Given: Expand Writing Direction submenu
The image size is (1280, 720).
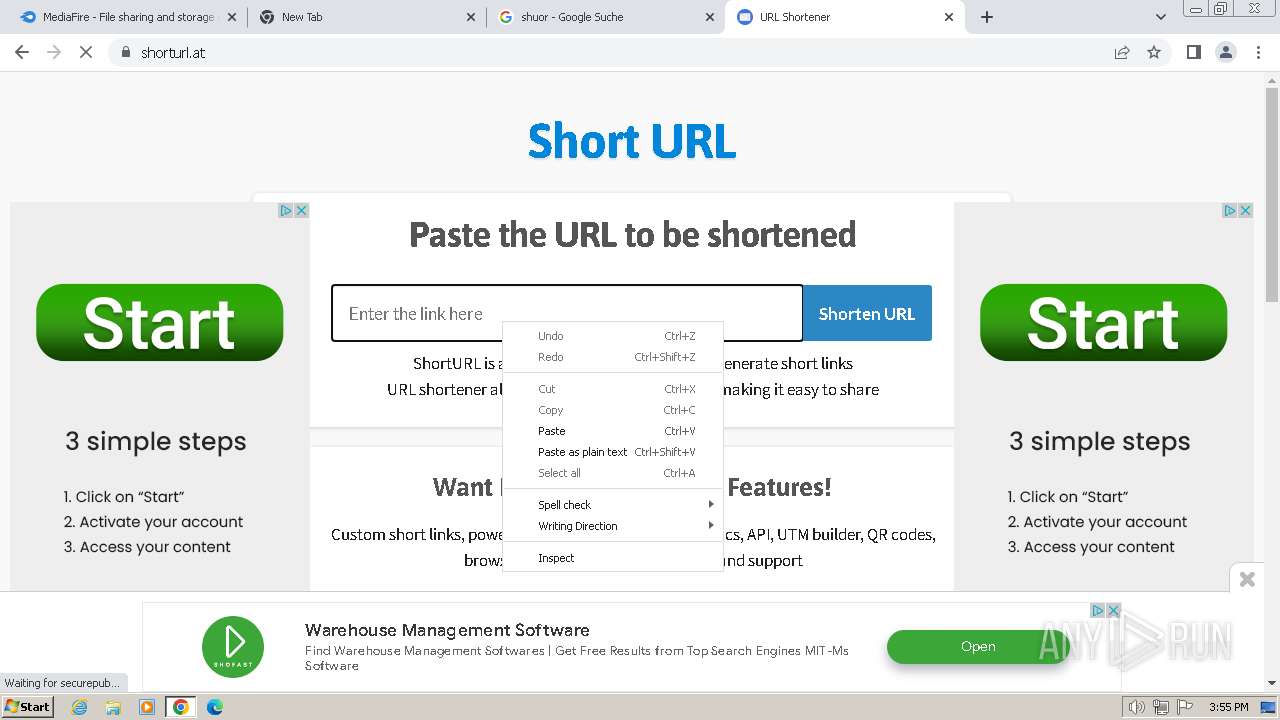Looking at the screenshot, I should point(612,526).
